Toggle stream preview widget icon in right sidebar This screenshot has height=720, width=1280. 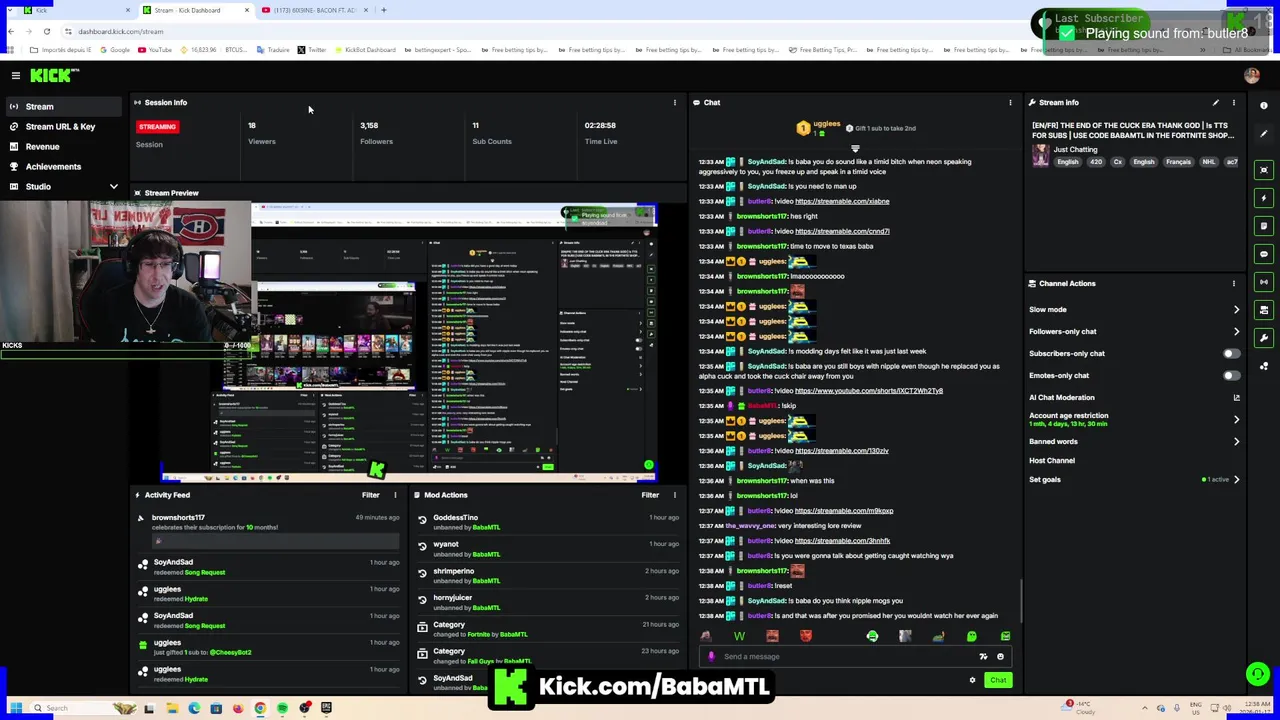1264,170
